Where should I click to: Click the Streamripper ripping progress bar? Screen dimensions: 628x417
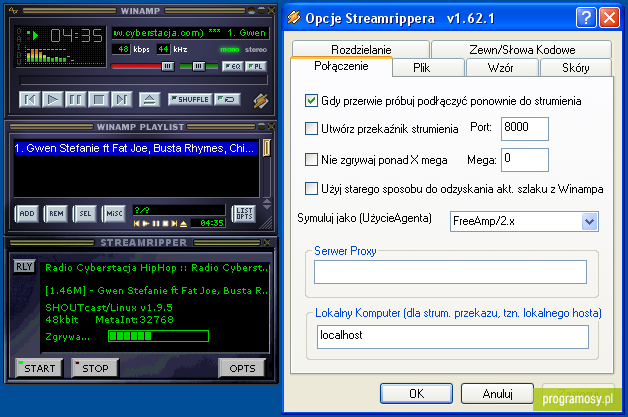pos(159,336)
